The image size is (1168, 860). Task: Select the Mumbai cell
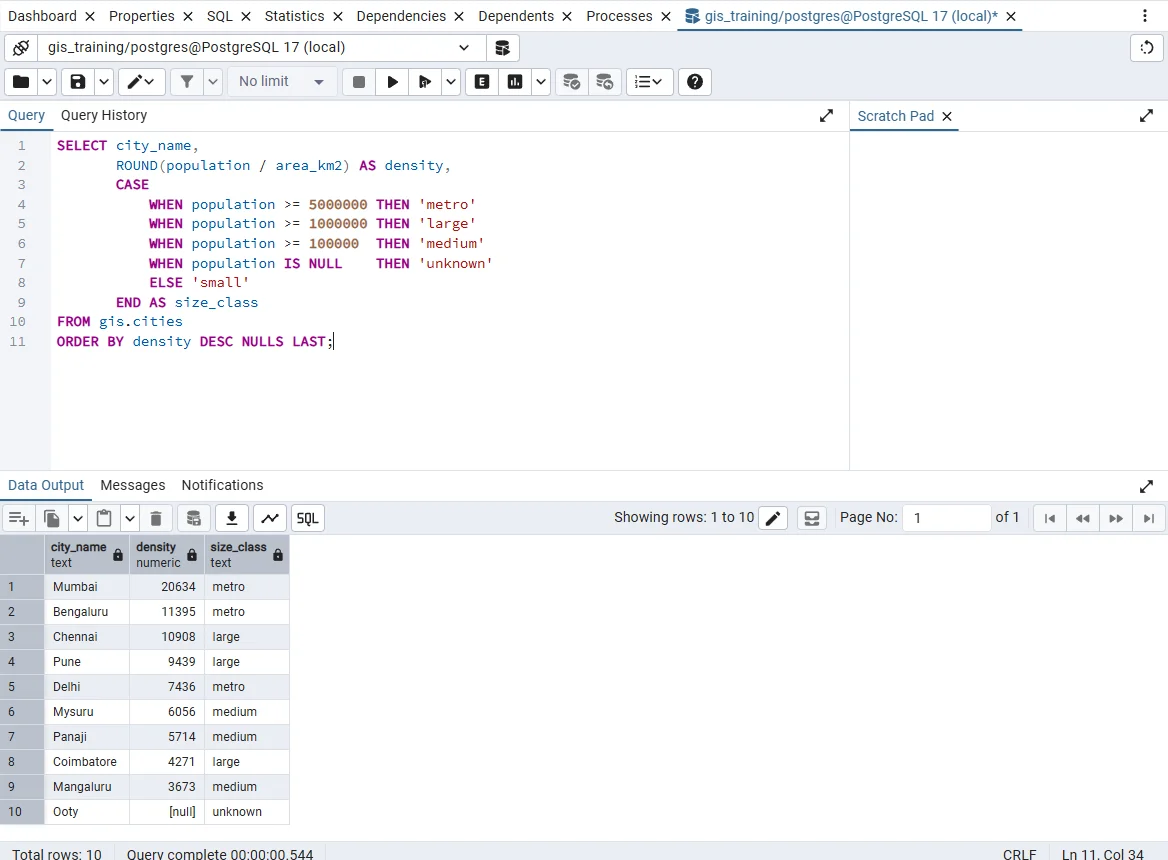point(86,587)
